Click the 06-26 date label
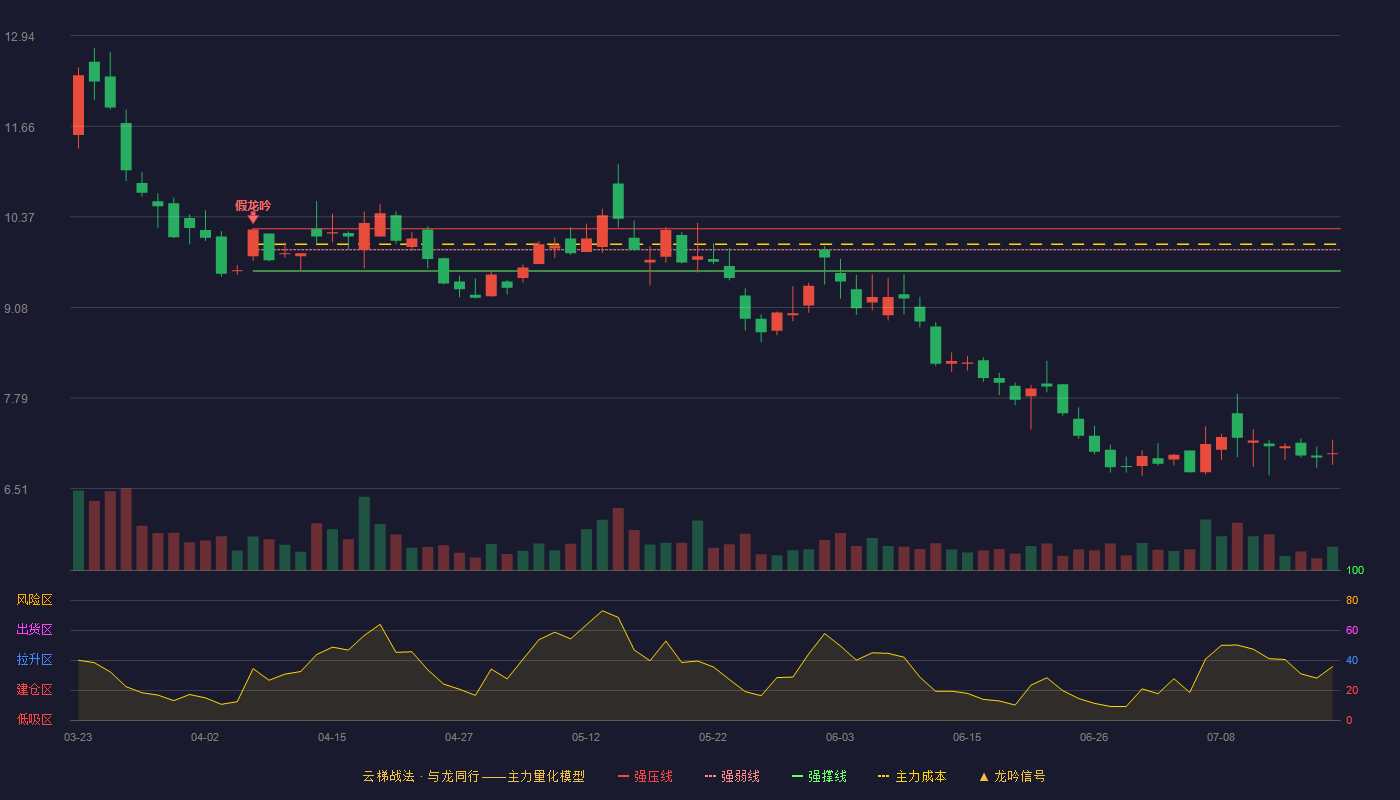1400x800 pixels. (1094, 737)
